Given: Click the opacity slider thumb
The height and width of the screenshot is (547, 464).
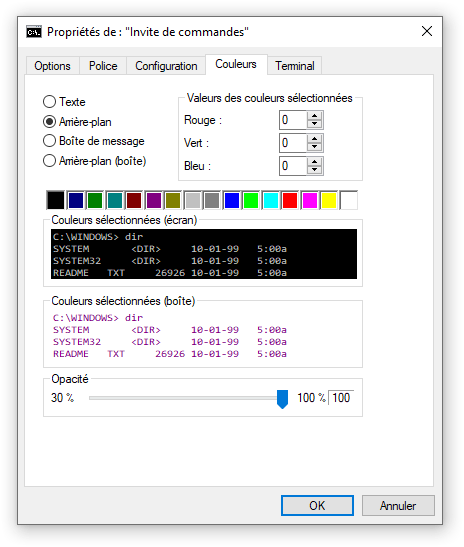Looking at the screenshot, I should [x=282, y=399].
